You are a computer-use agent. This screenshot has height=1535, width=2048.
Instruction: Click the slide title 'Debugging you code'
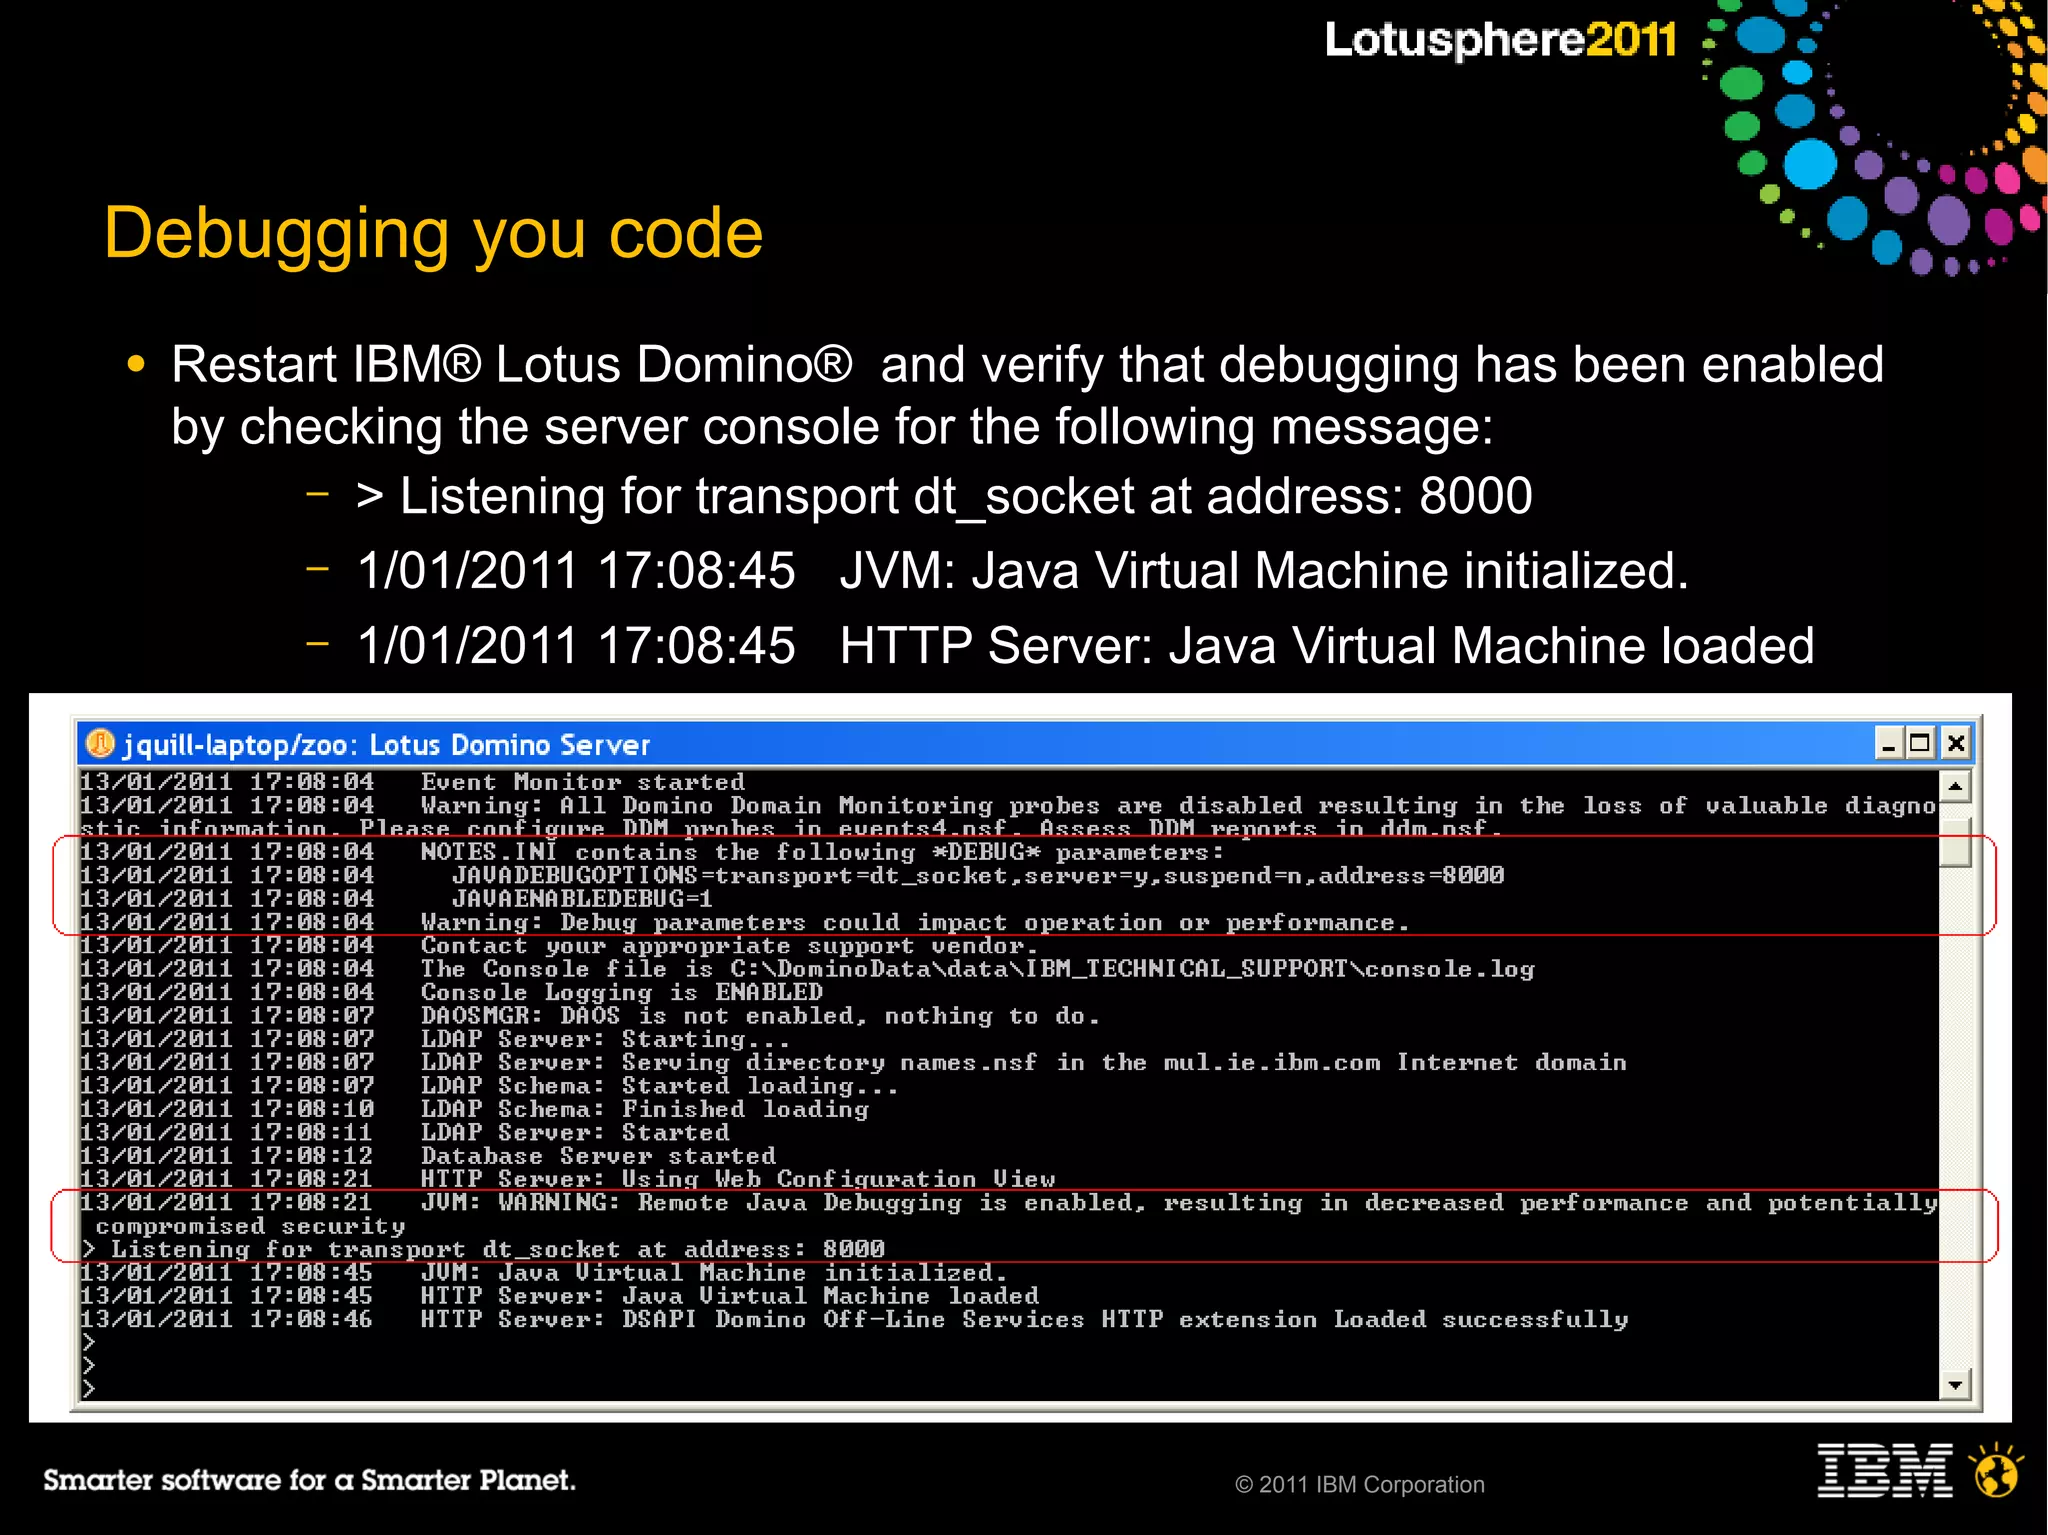(x=433, y=233)
